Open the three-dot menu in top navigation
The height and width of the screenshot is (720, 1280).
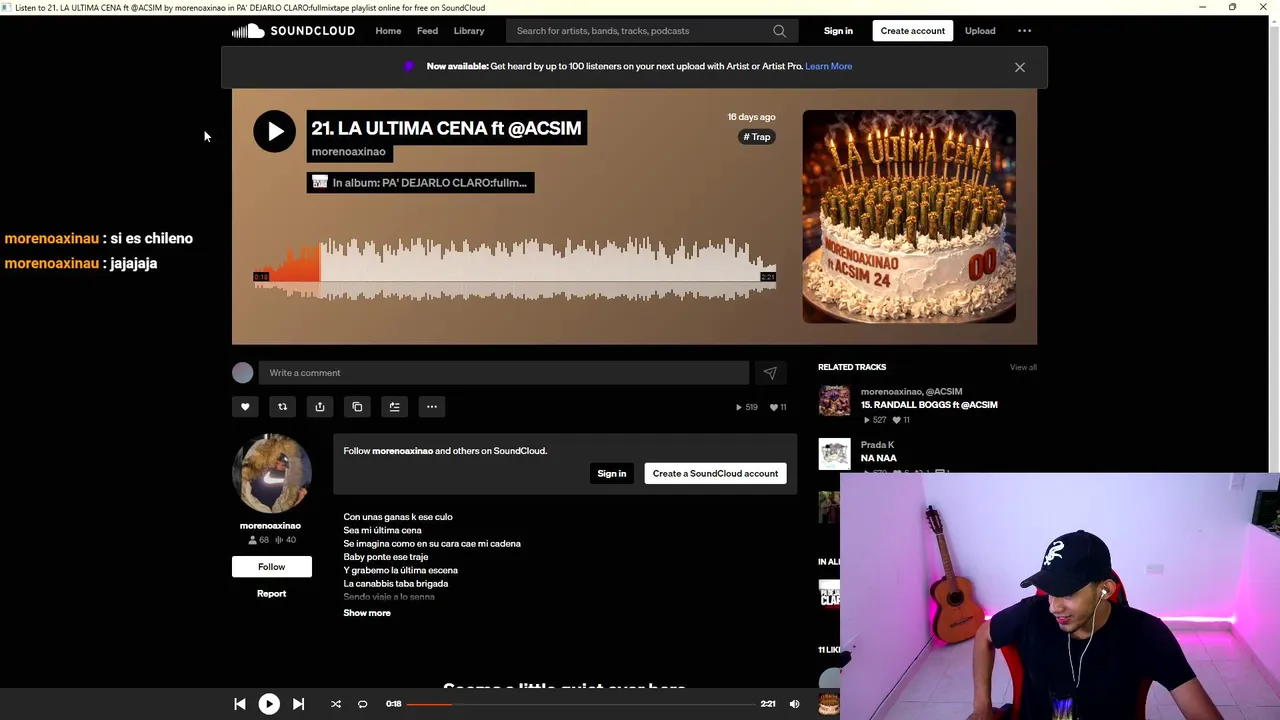pos(1024,31)
